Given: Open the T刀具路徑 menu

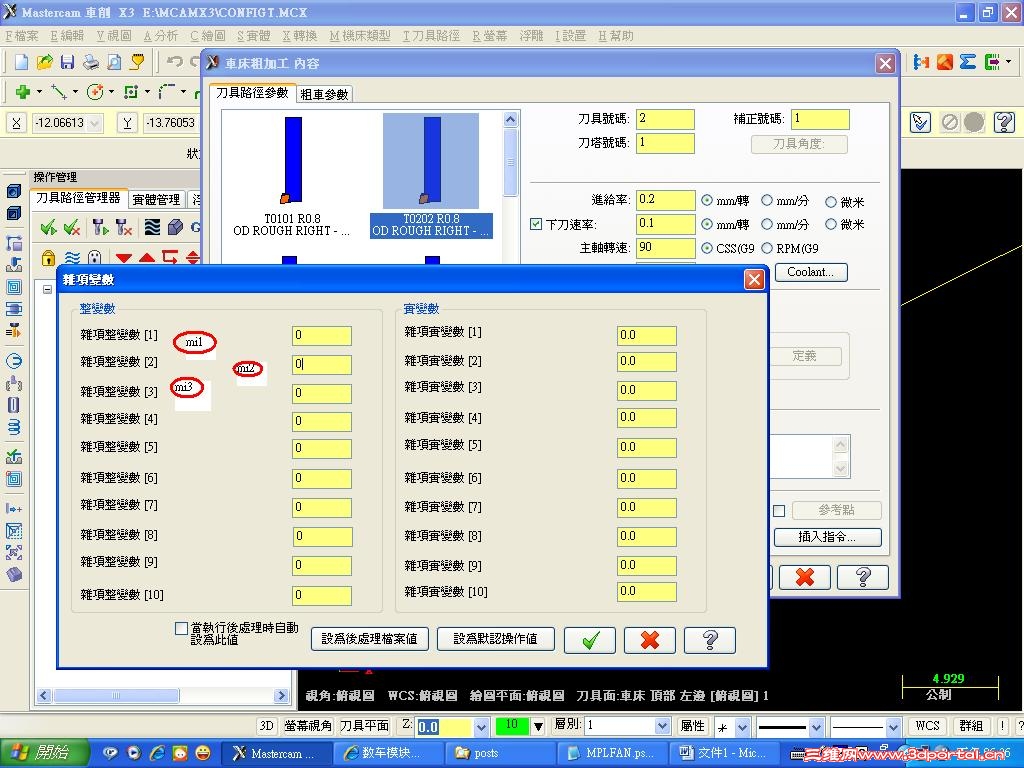Looking at the screenshot, I should 432,36.
